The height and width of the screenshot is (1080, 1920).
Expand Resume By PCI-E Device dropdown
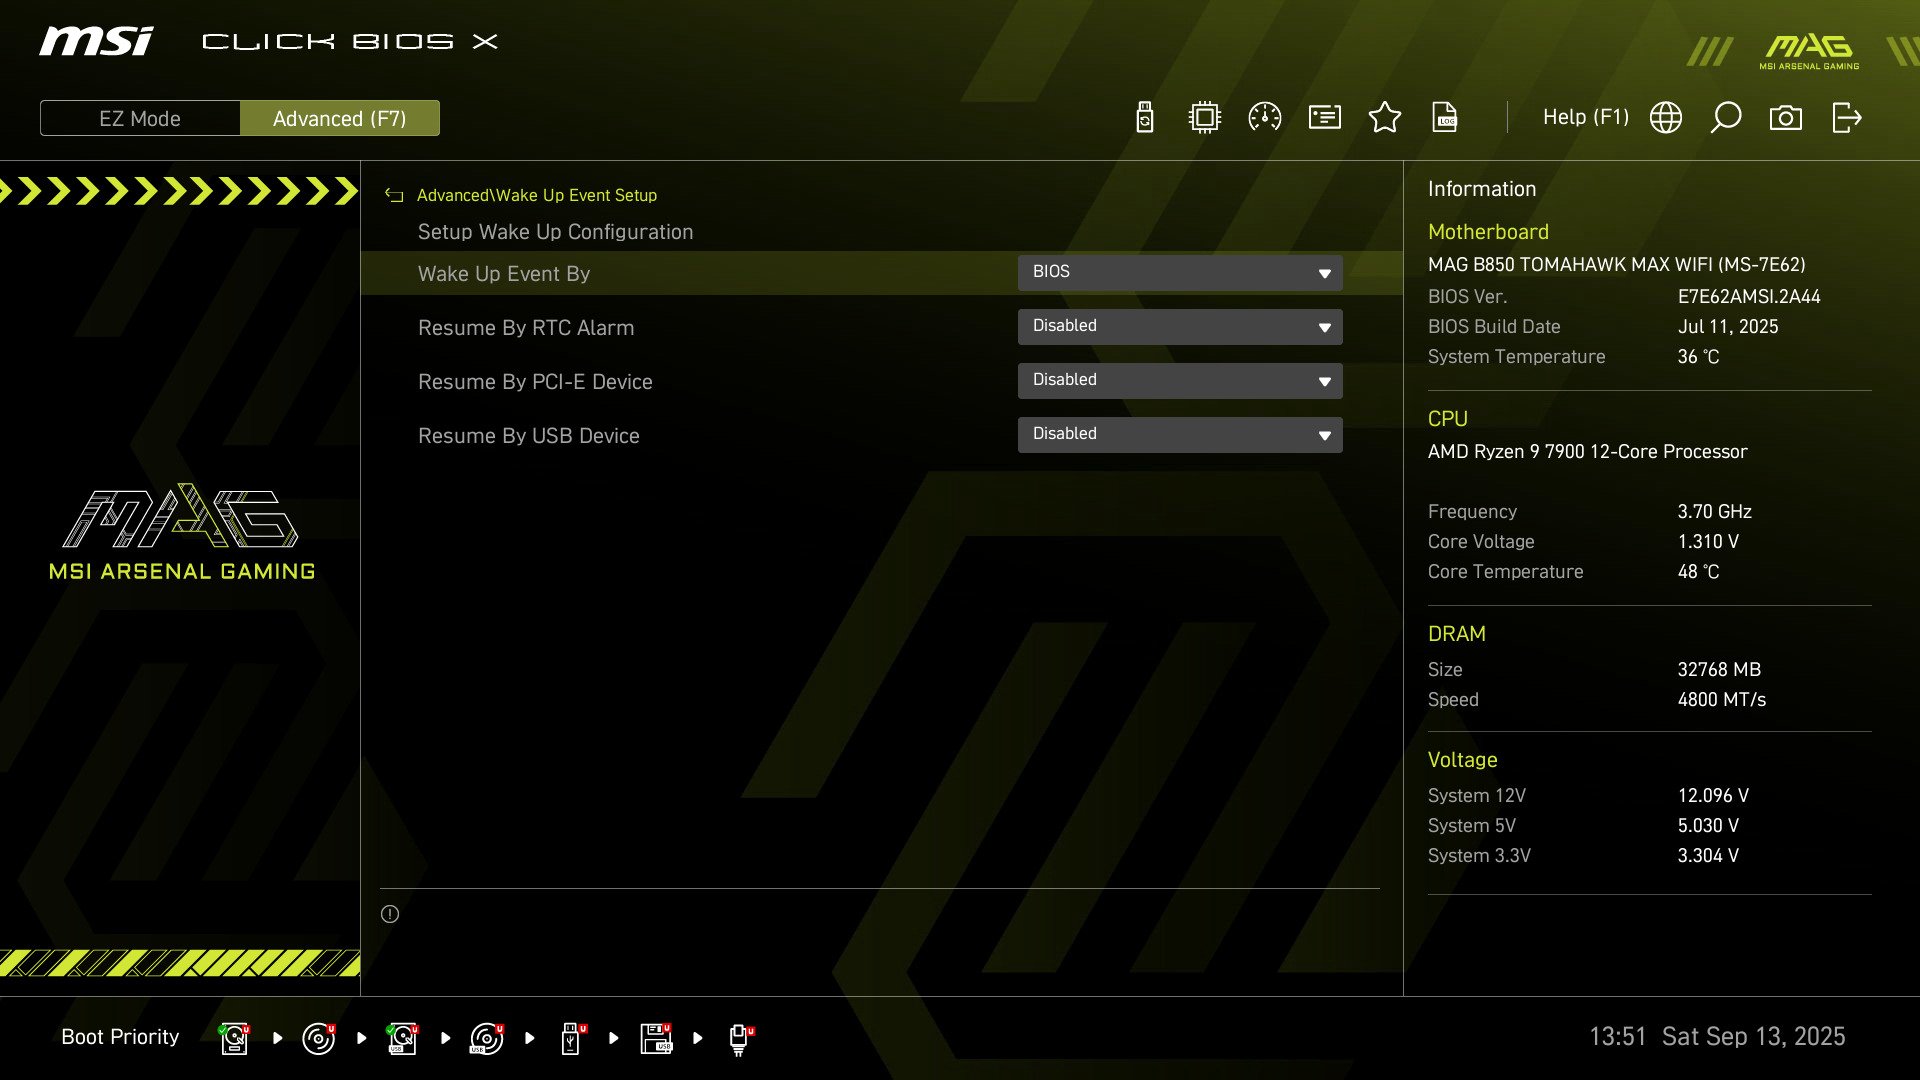pyautogui.click(x=1180, y=381)
